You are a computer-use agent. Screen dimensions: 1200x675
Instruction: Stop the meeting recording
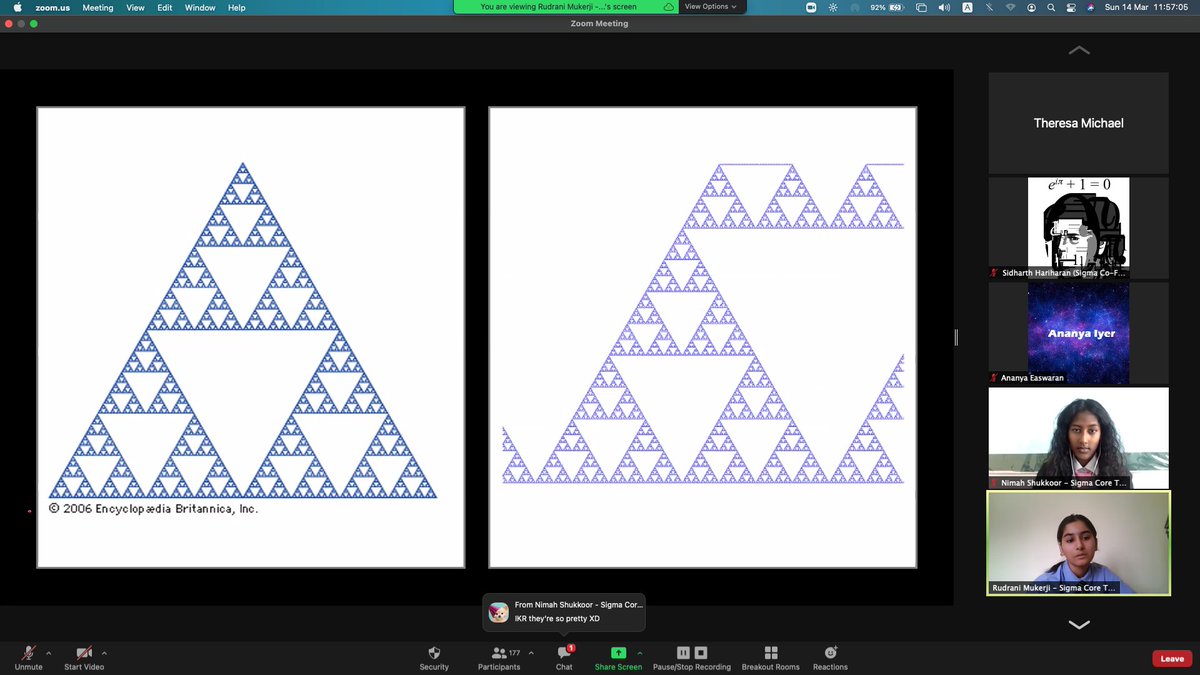pyautogui.click(x=700, y=652)
